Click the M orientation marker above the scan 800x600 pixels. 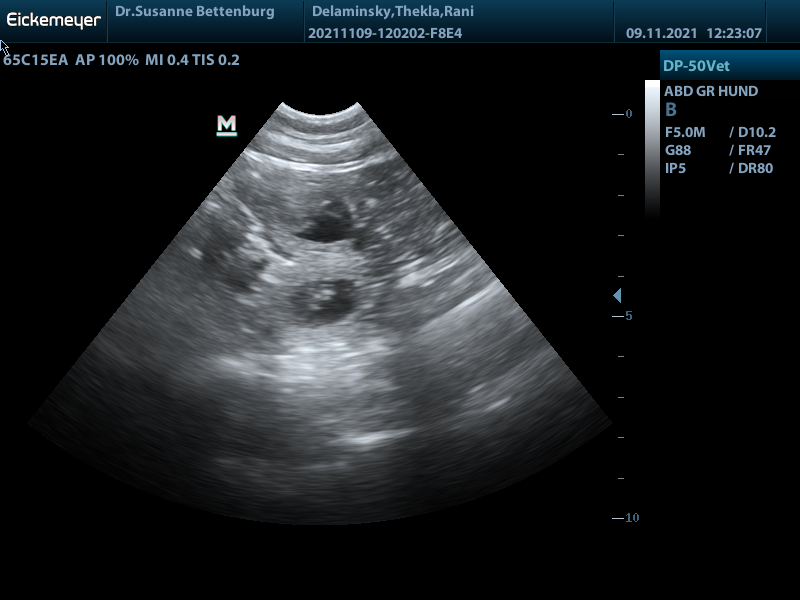227,125
